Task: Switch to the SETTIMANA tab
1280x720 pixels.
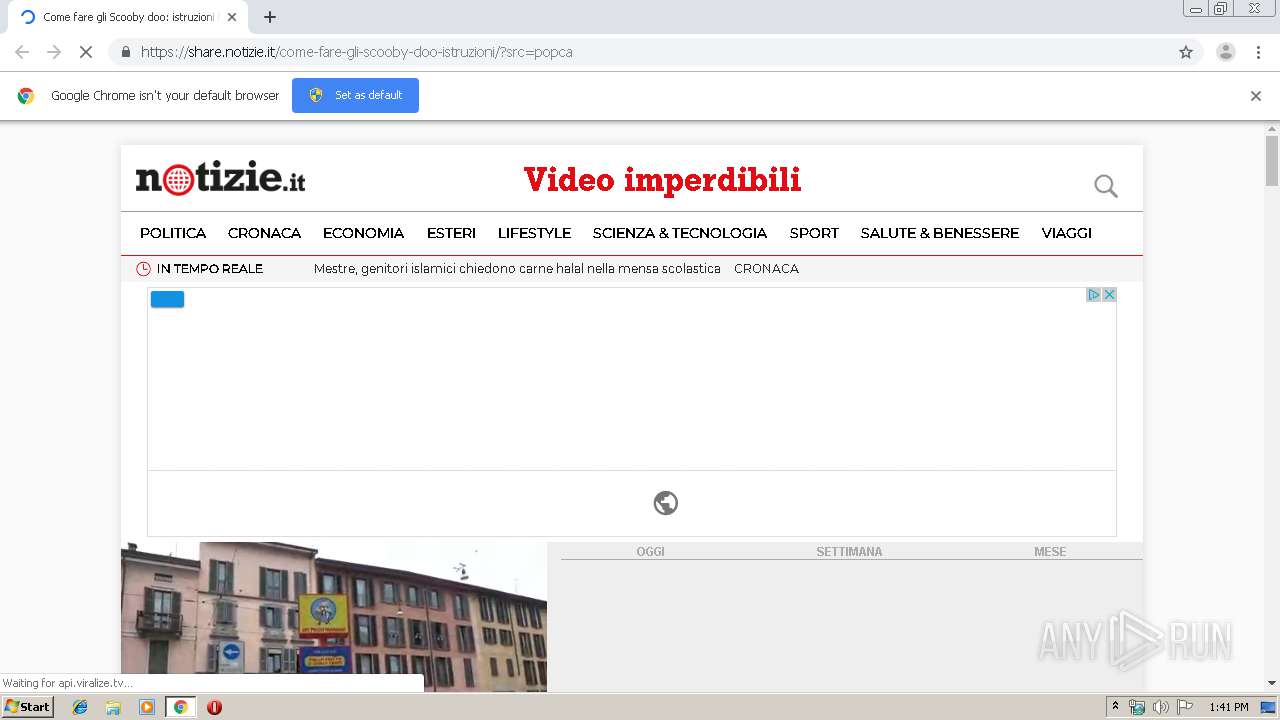Action: 849,552
